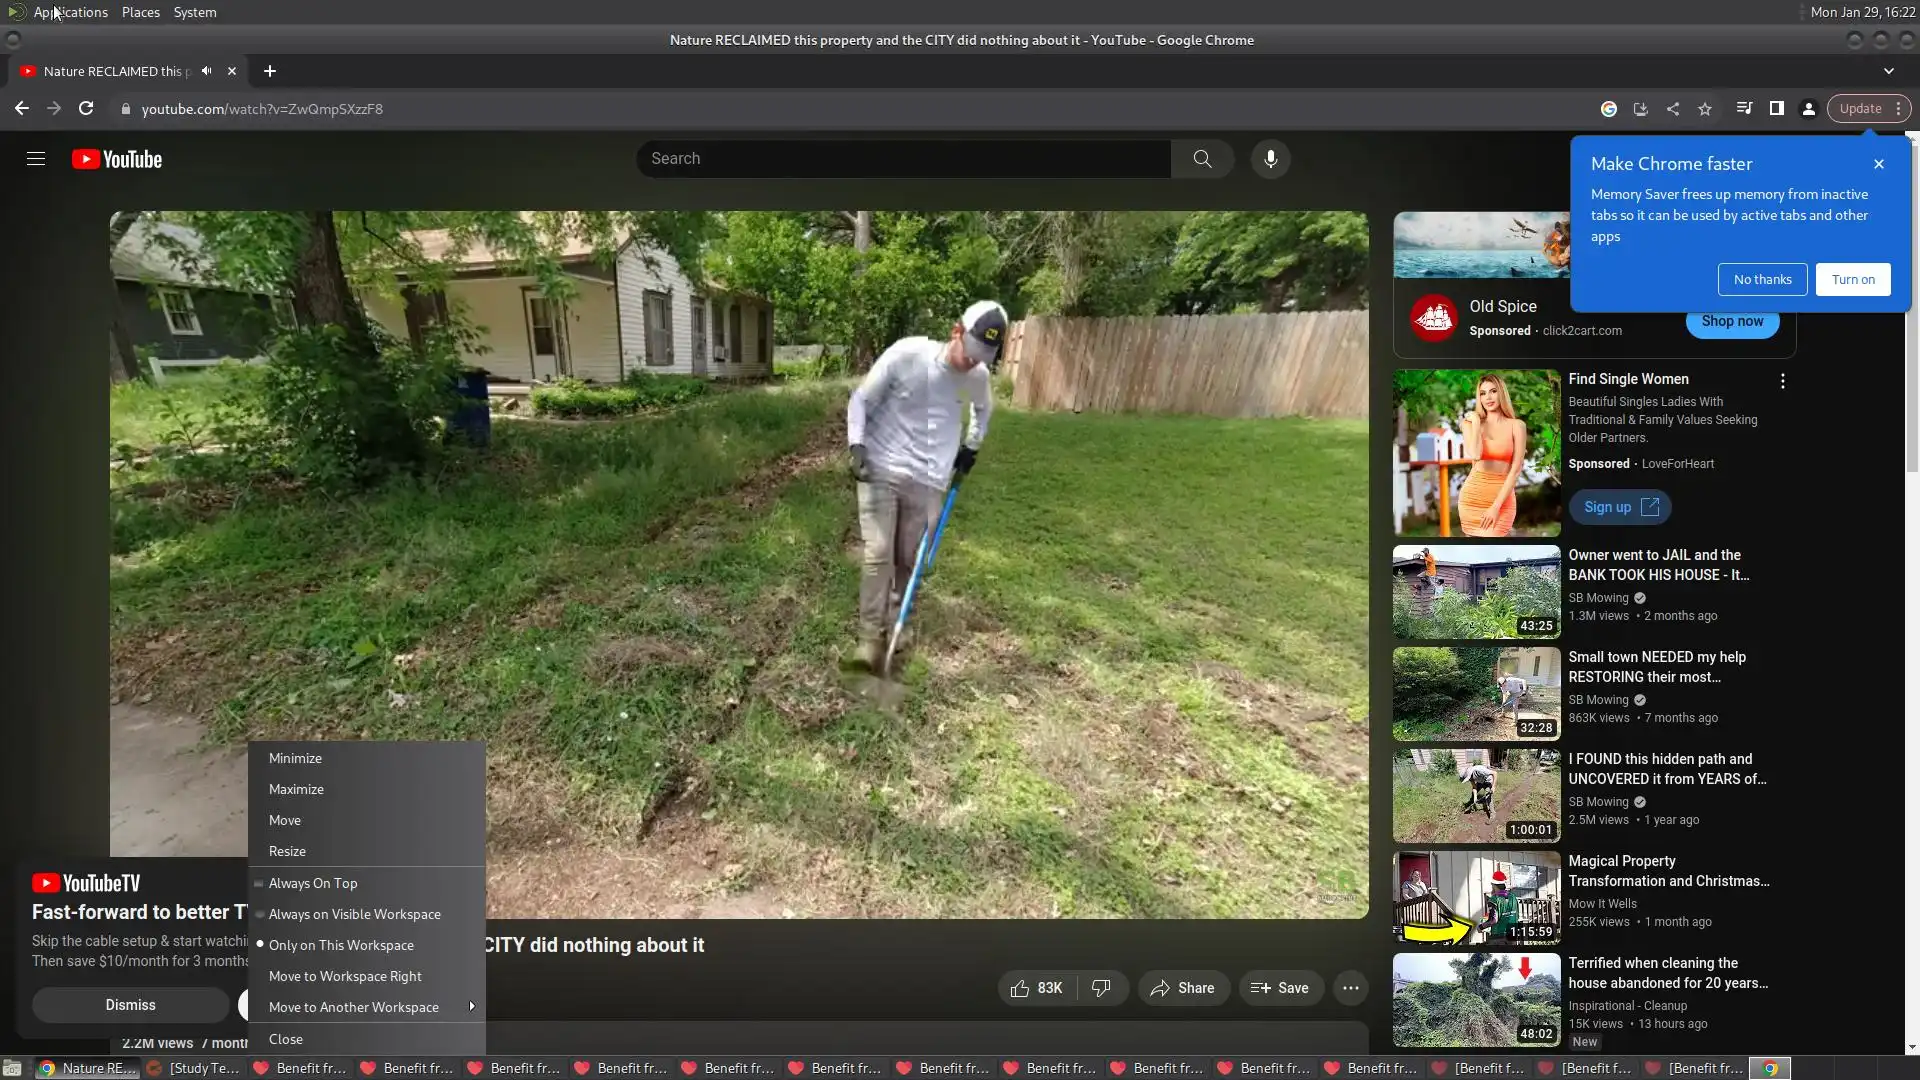This screenshot has width=1920, height=1080.
Task: Choose Move to Workspace Right menu entry
Action: coord(345,976)
